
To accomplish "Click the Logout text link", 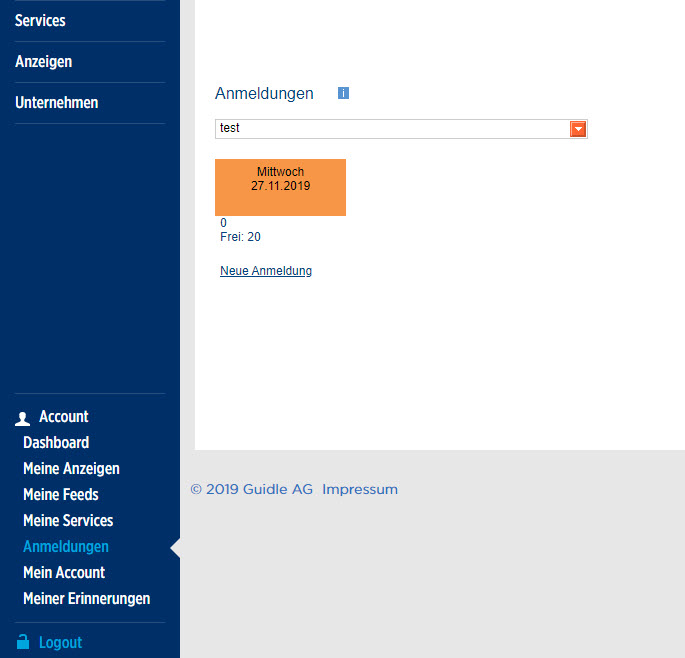I will pyautogui.click(x=60, y=642).
